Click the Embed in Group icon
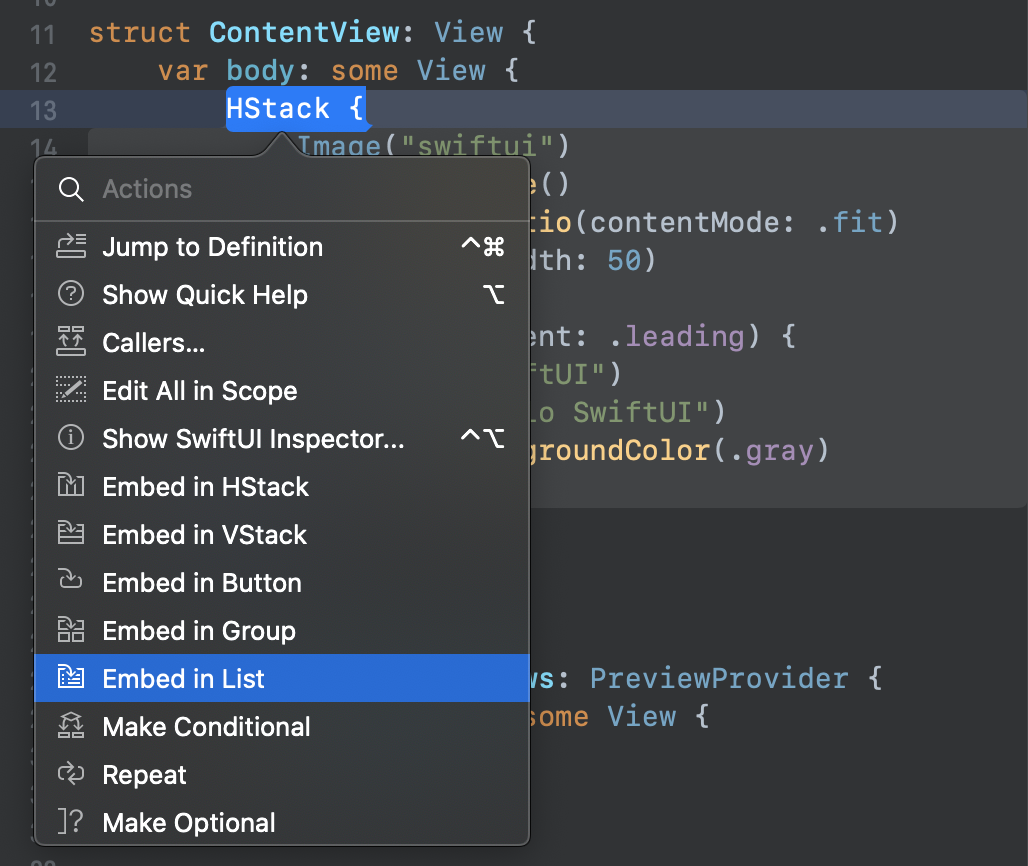The width and height of the screenshot is (1028, 866). tap(71, 631)
